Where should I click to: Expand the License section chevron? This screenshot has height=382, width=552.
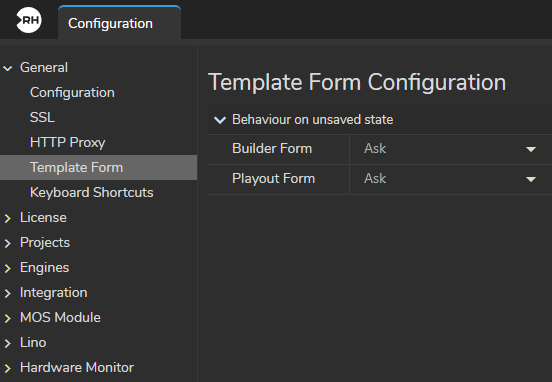coord(8,218)
